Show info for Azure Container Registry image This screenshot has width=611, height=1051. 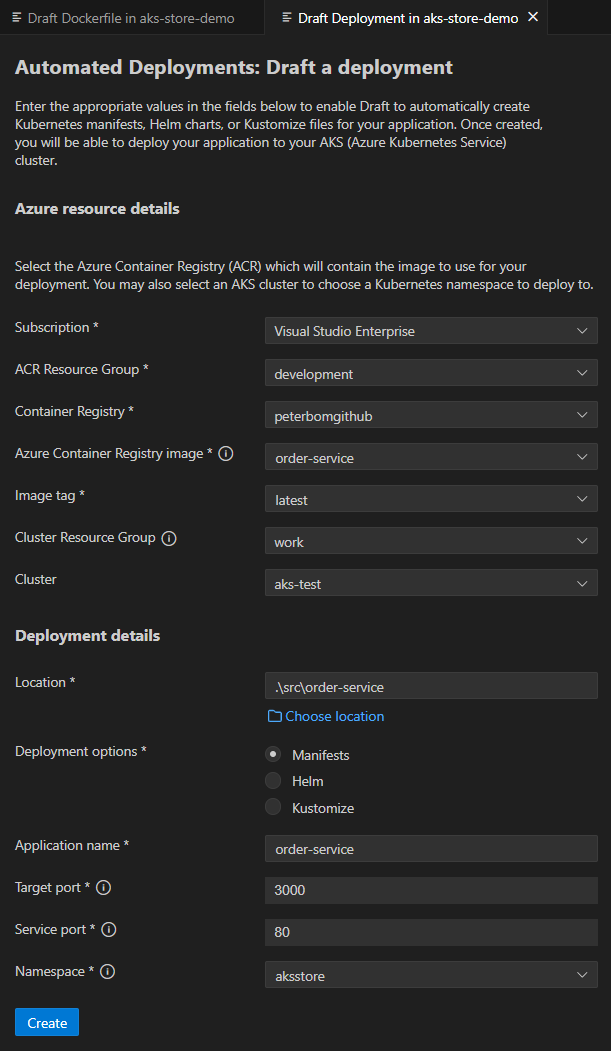coord(226,454)
